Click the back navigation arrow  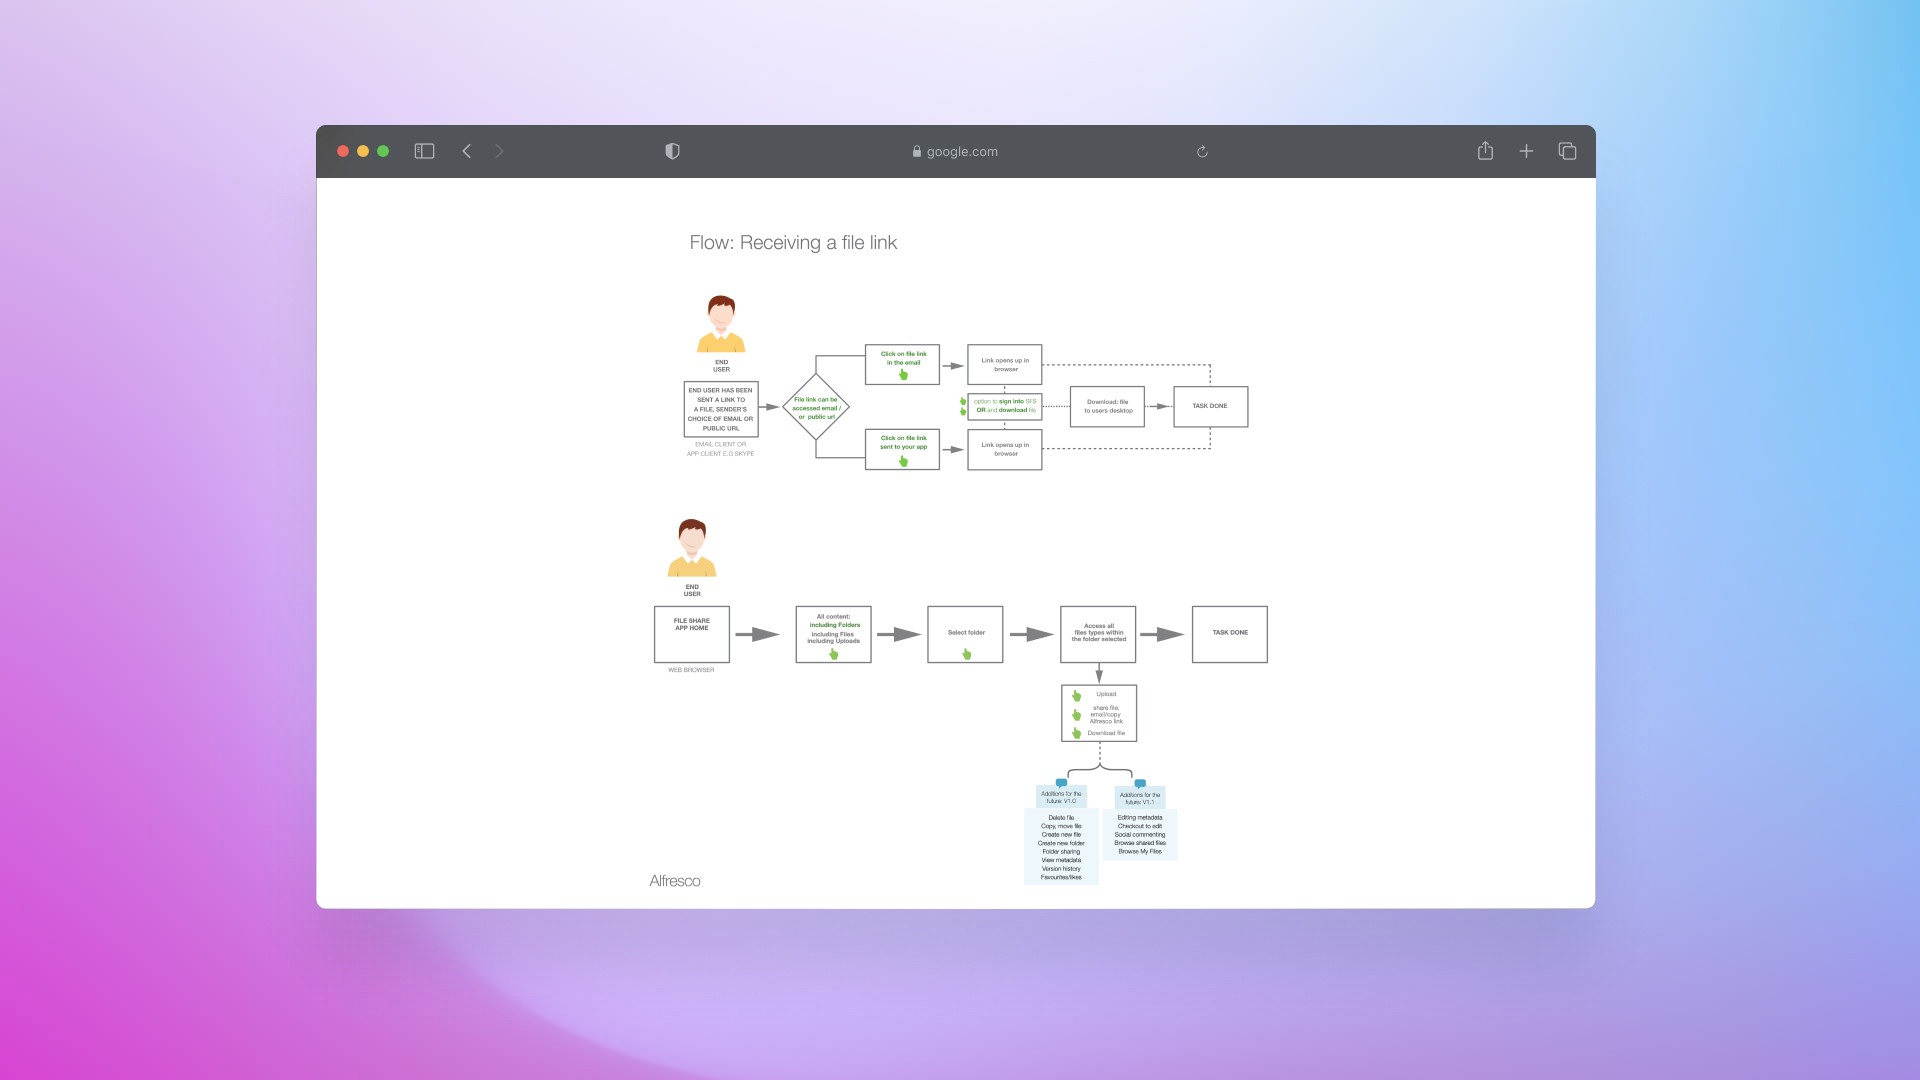(x=467, y=151)
